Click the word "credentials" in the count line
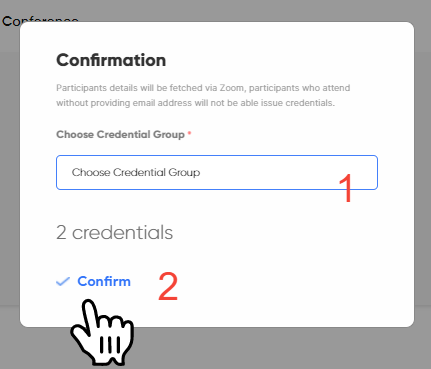 pos(122,232)
